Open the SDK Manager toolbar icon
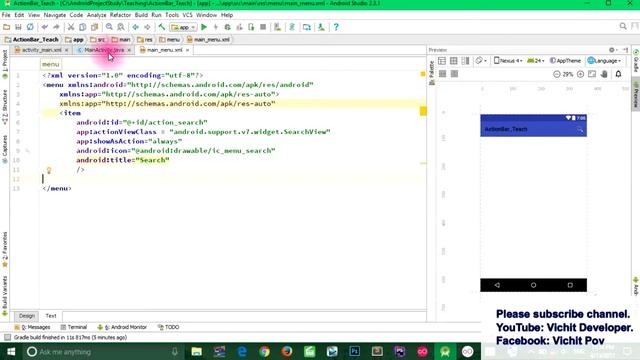The width and height of the screenshot is (640, 360). (321, 27)
